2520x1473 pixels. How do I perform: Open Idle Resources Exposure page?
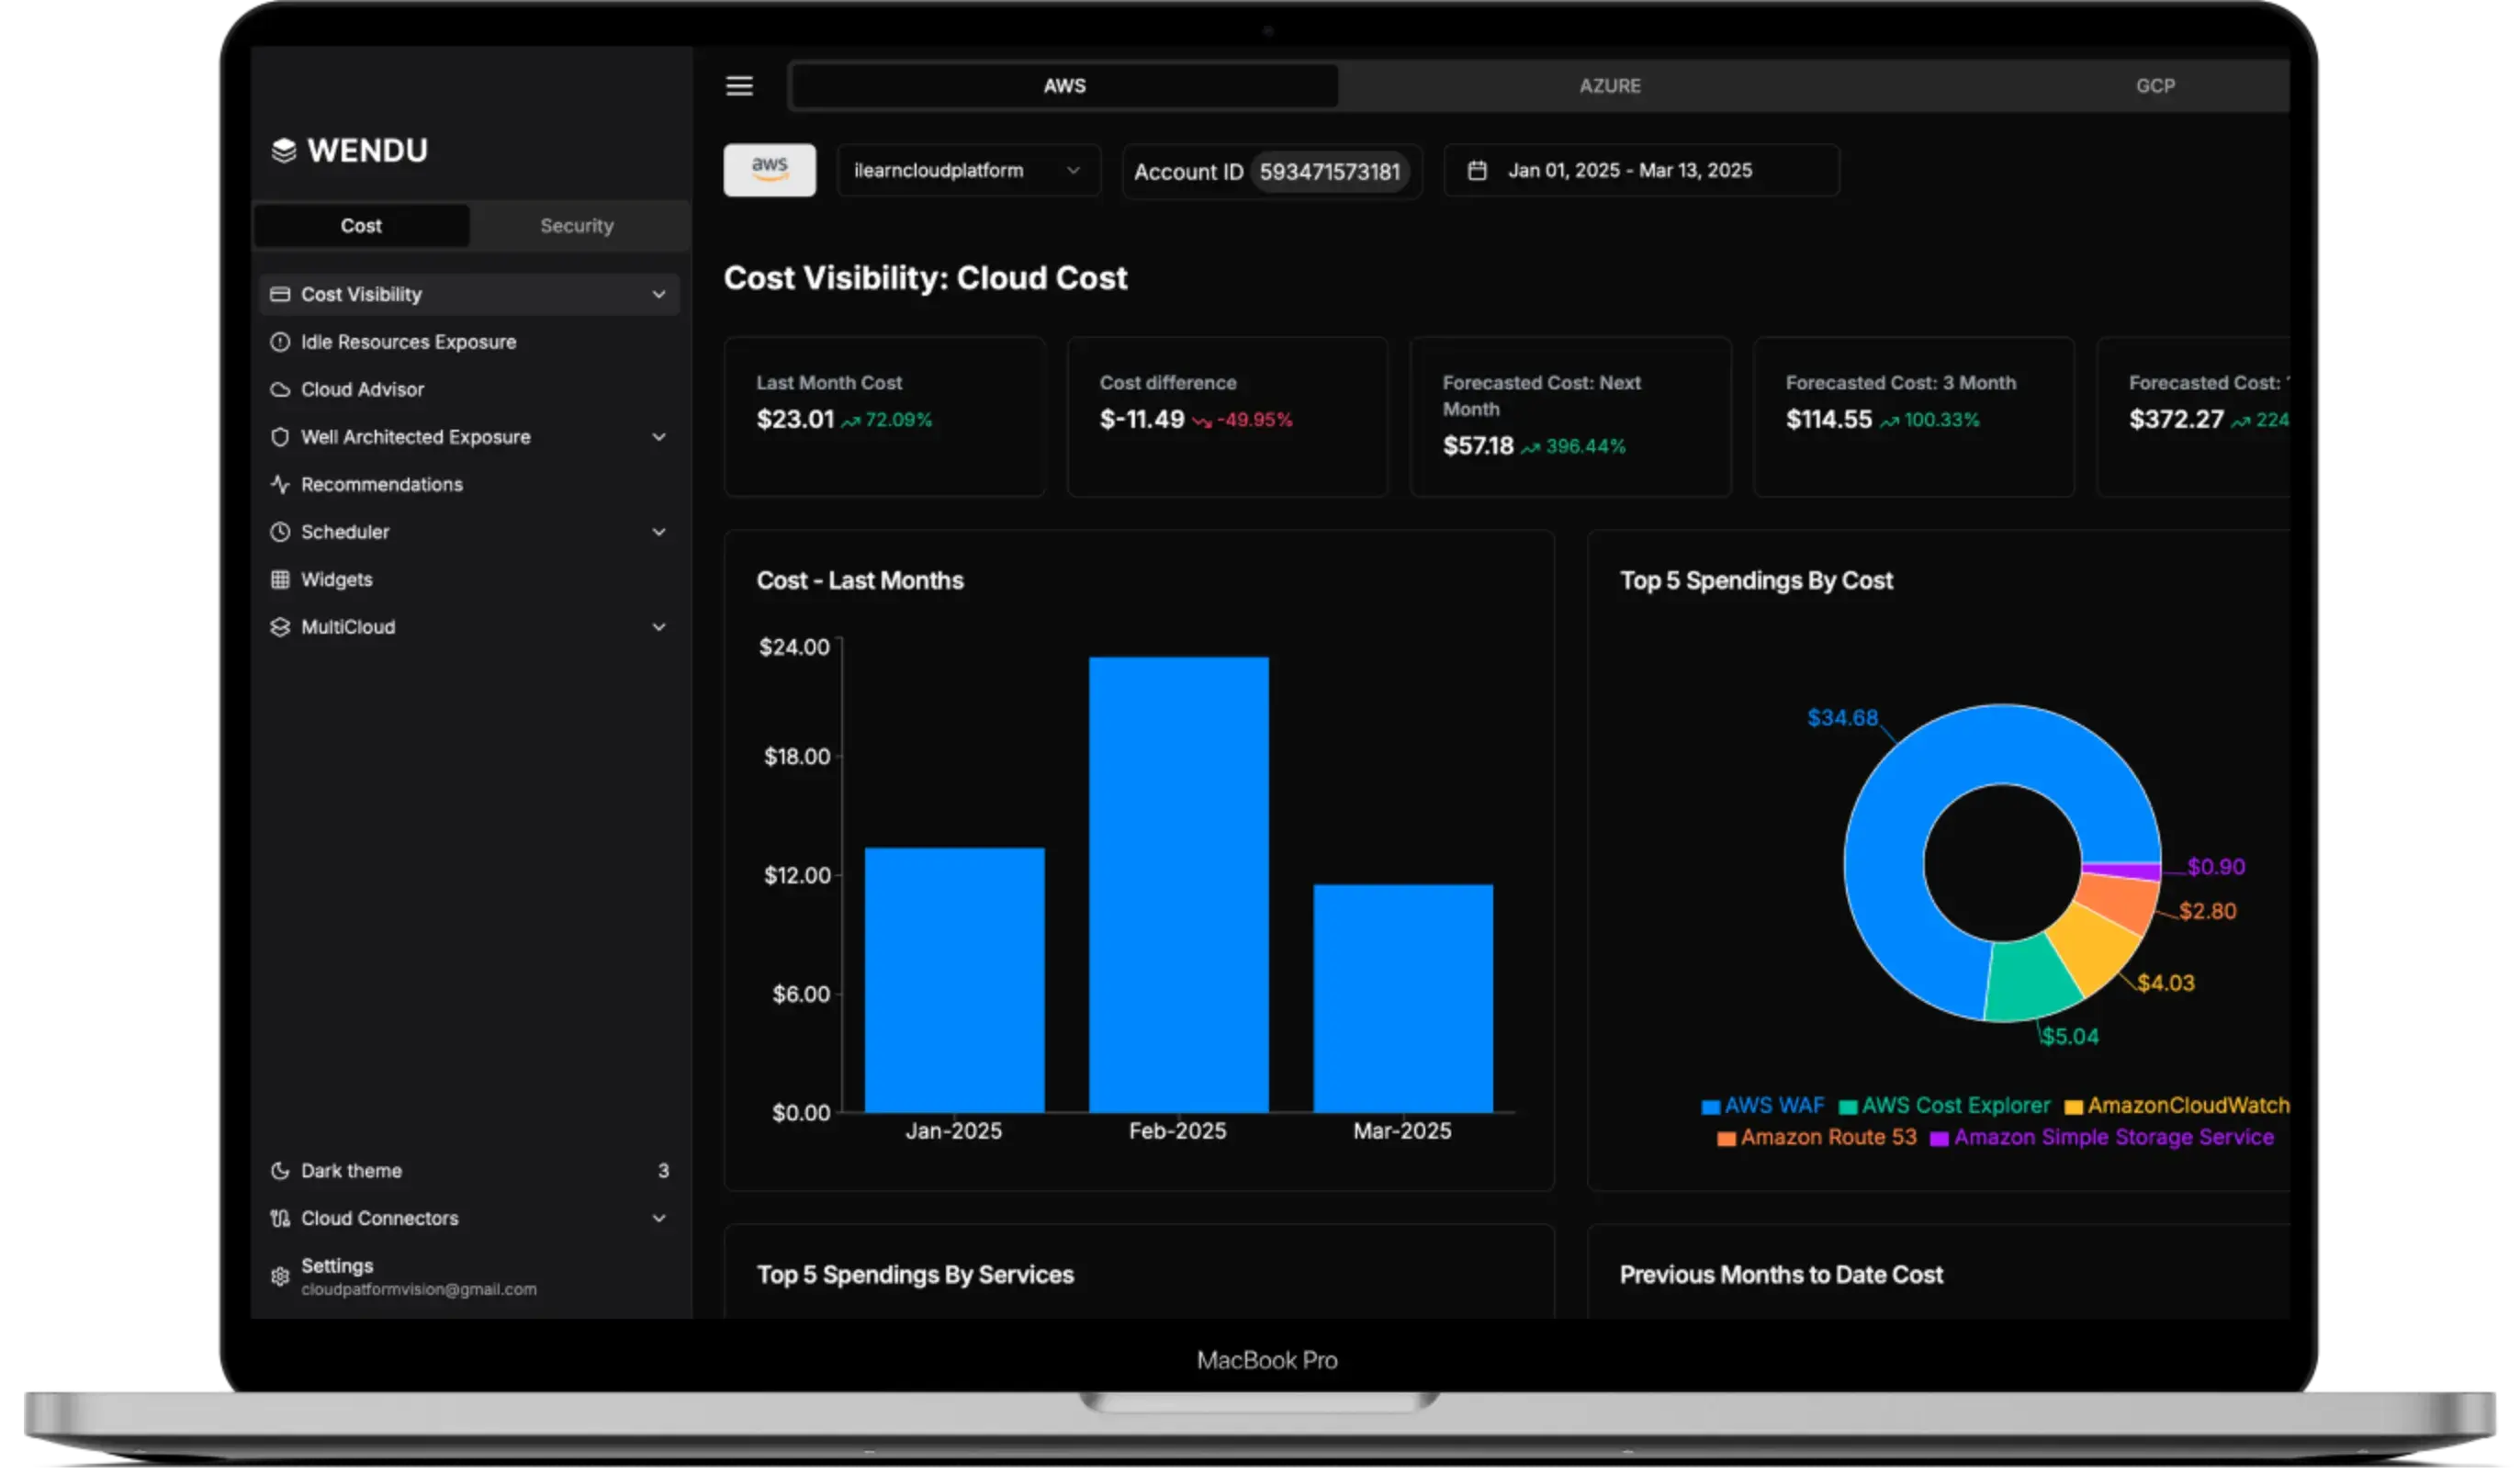point(469,342)
